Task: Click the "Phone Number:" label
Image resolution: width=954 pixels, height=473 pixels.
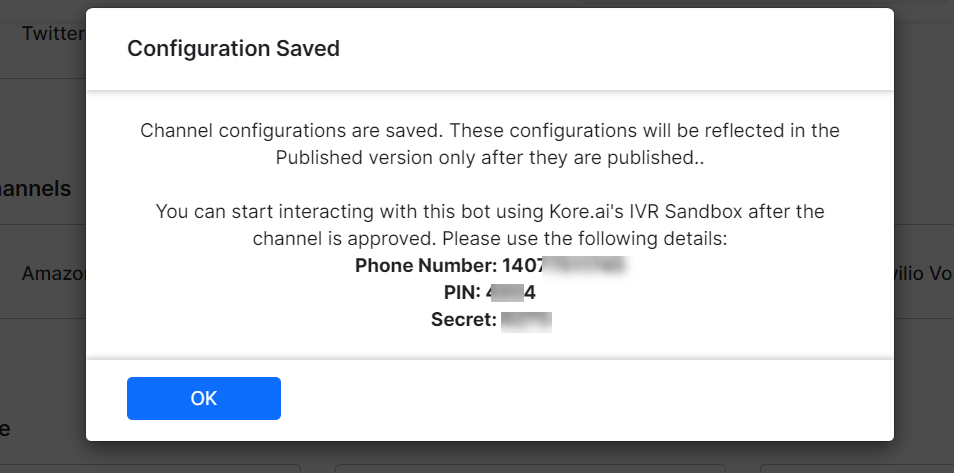Action: click(426, 266)
